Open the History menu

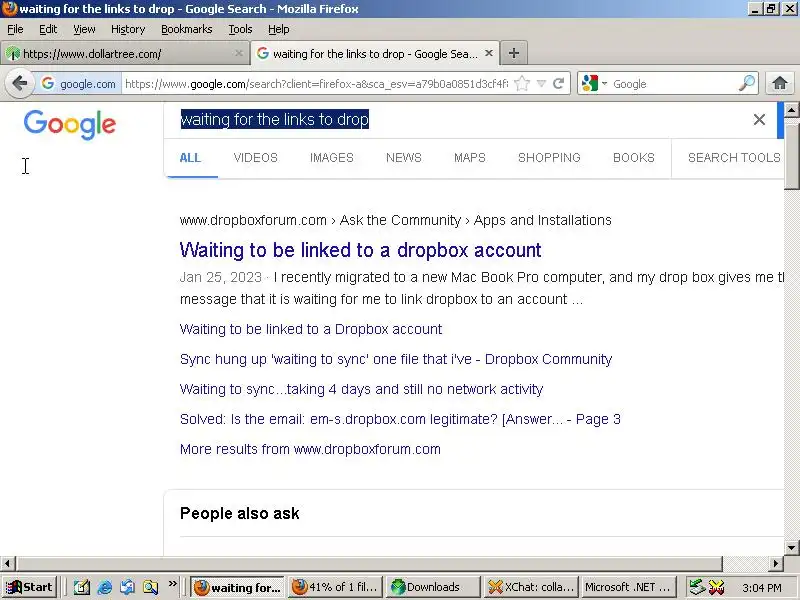click(x=128, y=29)
